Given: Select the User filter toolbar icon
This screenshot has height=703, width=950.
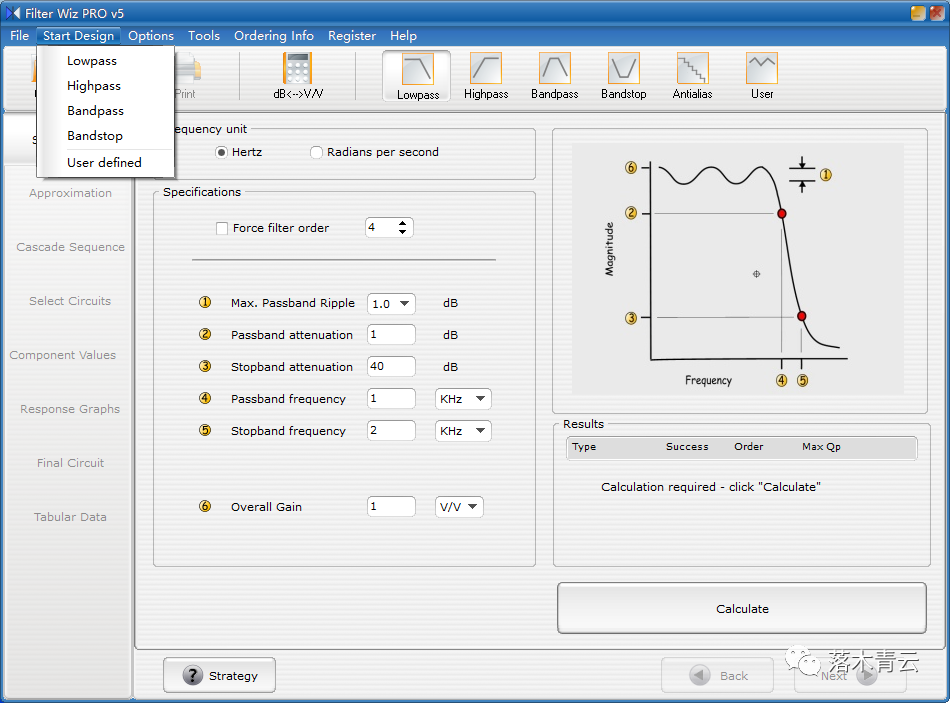Looking at the screenshot, I should click(x=762, y=76).
